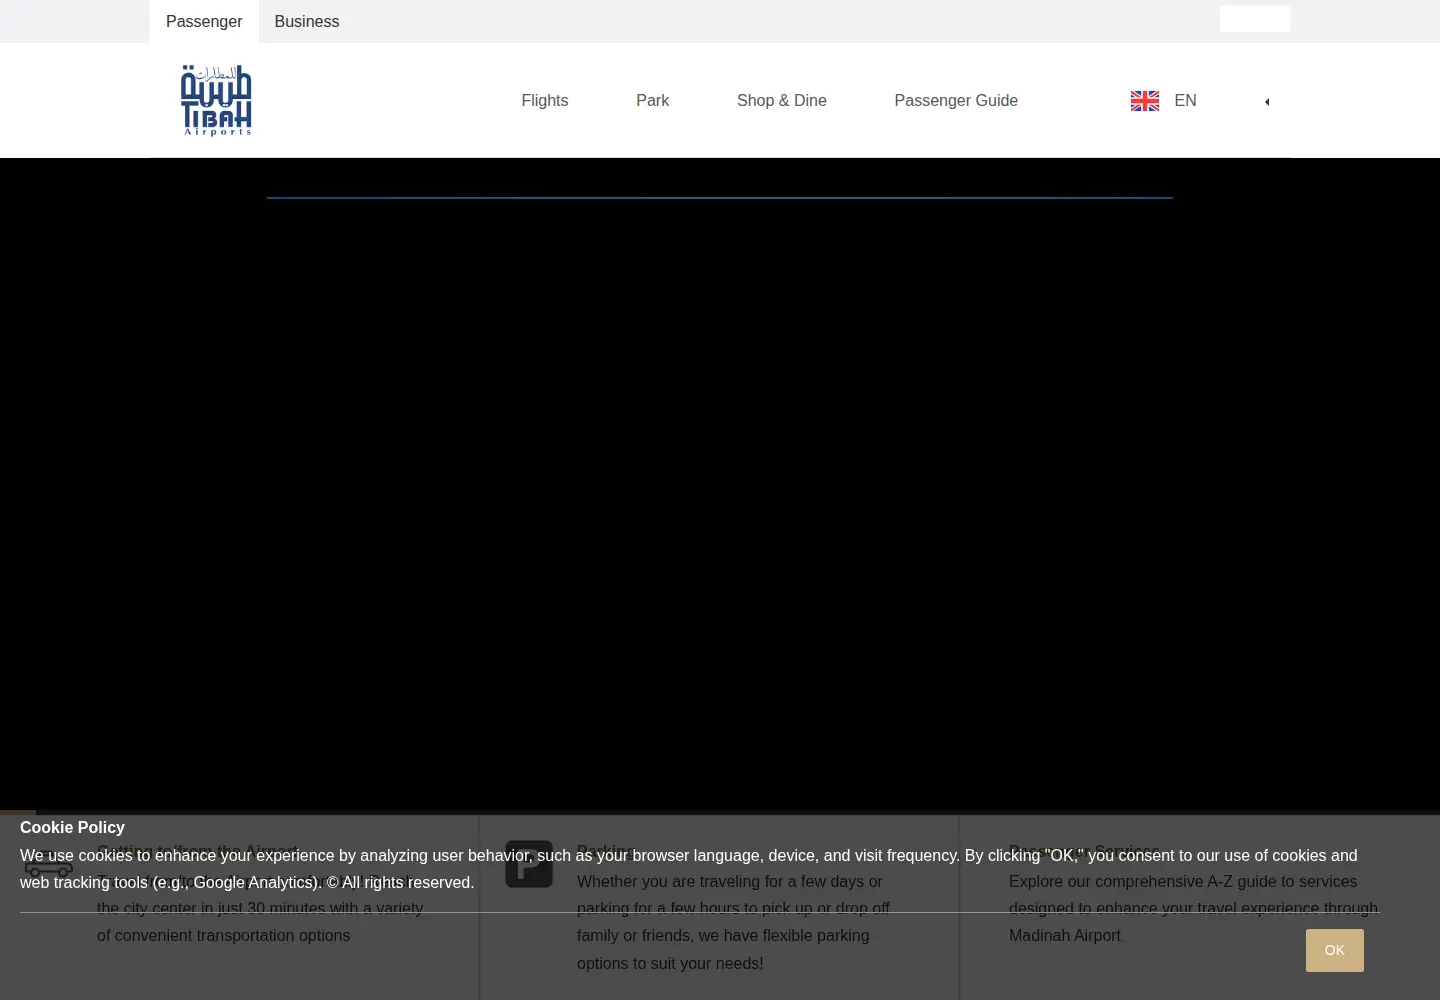Image resolution: width=1440 pixels, height=1000 pixels.
Task: Accept cookies with the OK button
Action: pyautogui.click(x=1335, y=950)
